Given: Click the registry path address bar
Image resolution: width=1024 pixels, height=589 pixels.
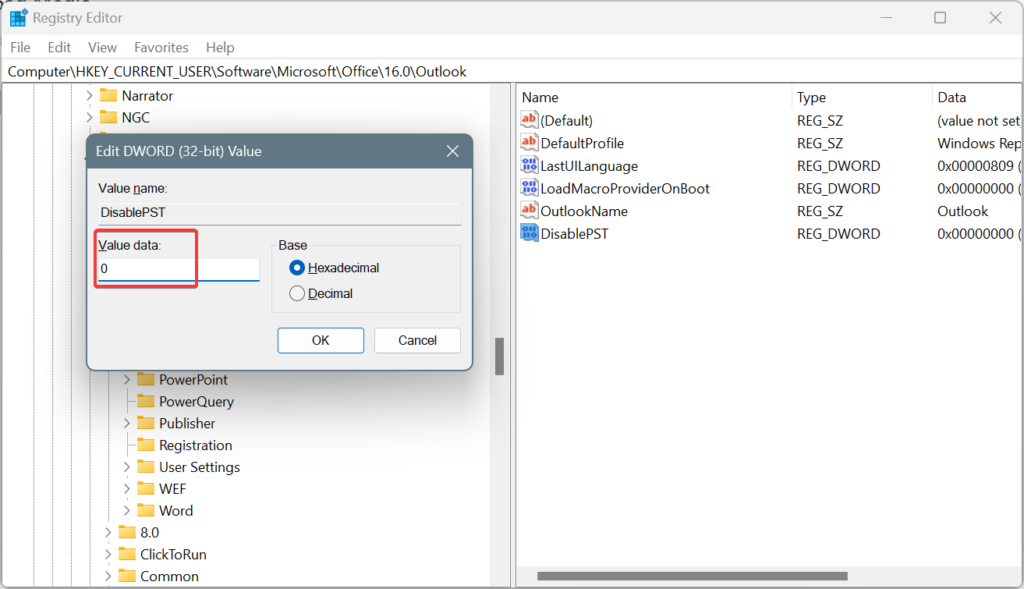Looking at the screenshot, I should pyautogui.click(x=512, y=72).
